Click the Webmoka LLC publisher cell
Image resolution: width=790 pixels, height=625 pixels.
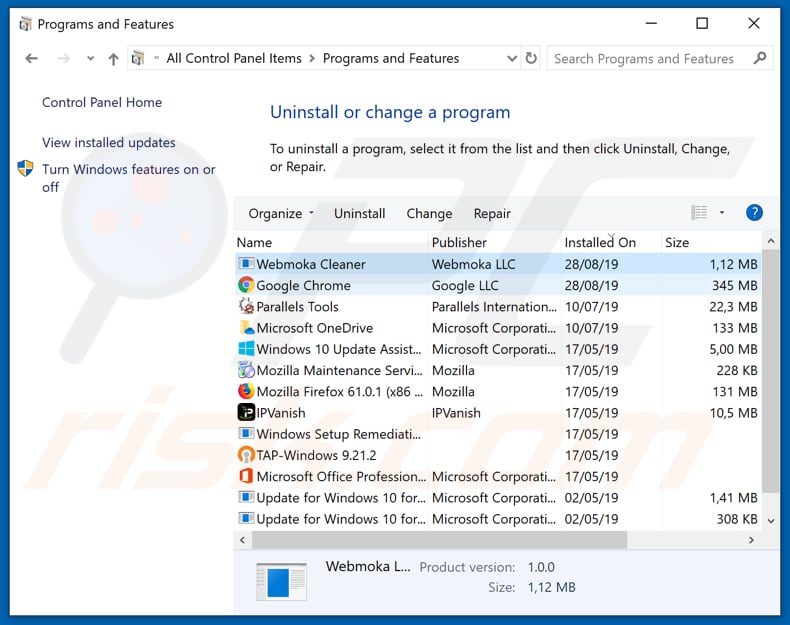474,264
